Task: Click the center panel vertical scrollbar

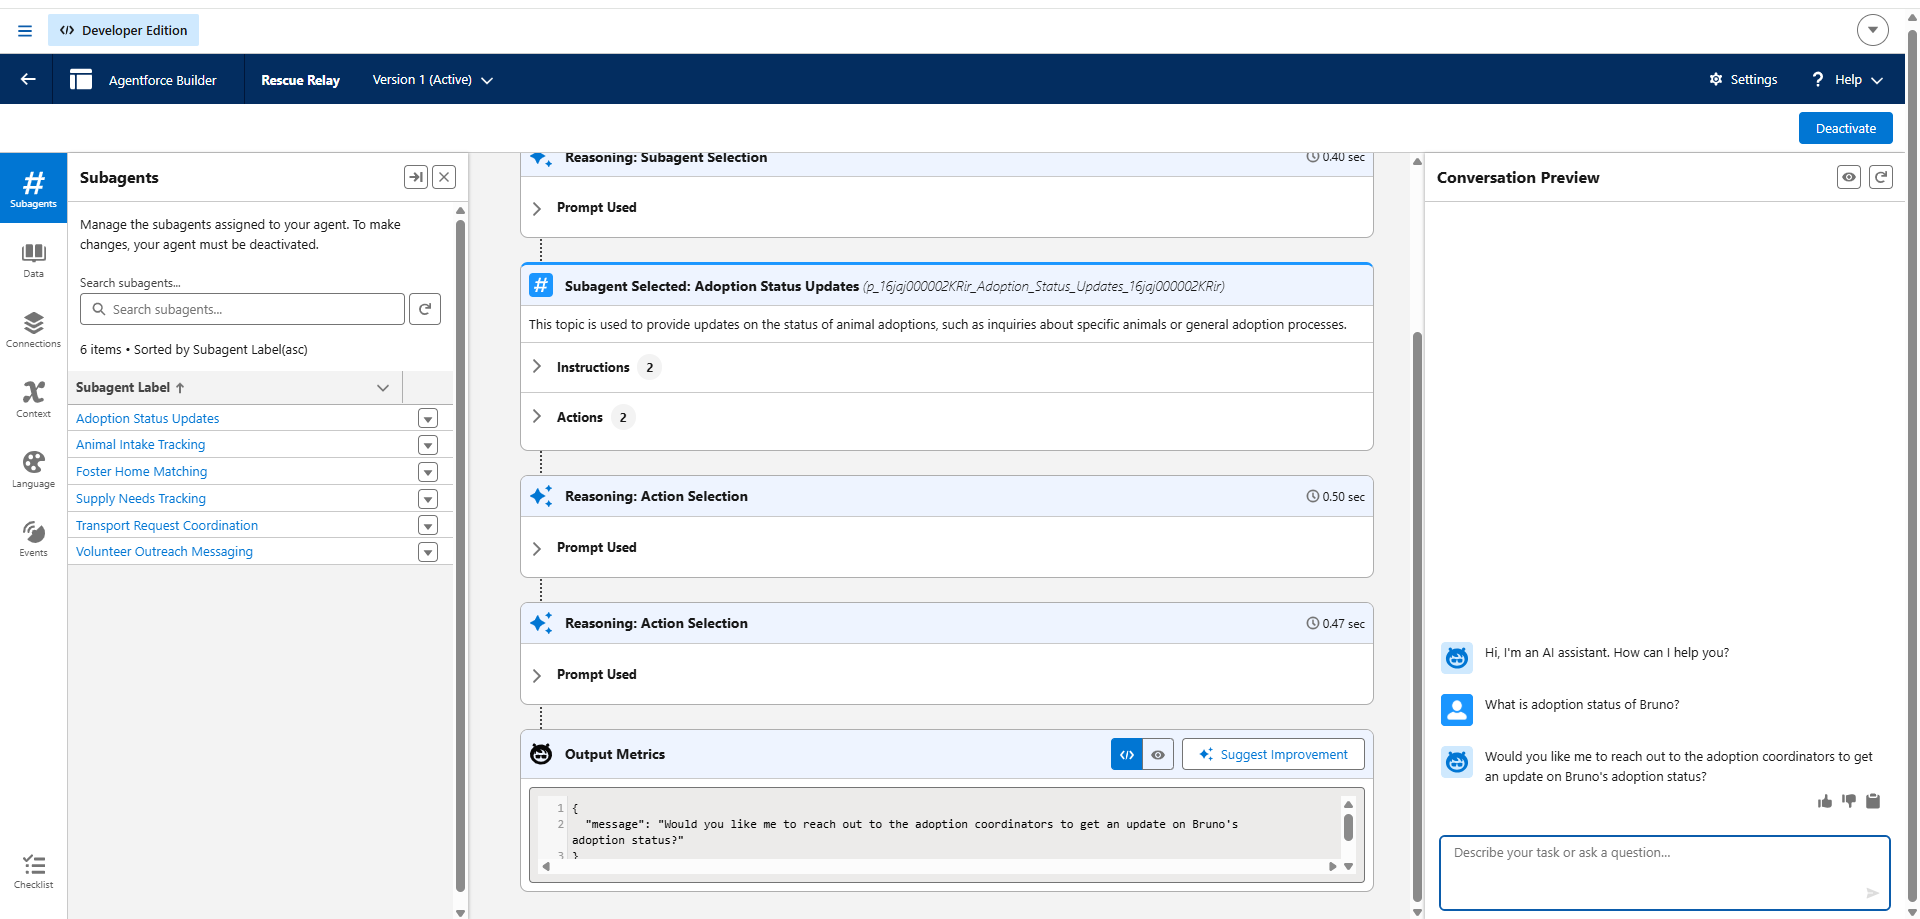Action: coord(1417,617)
